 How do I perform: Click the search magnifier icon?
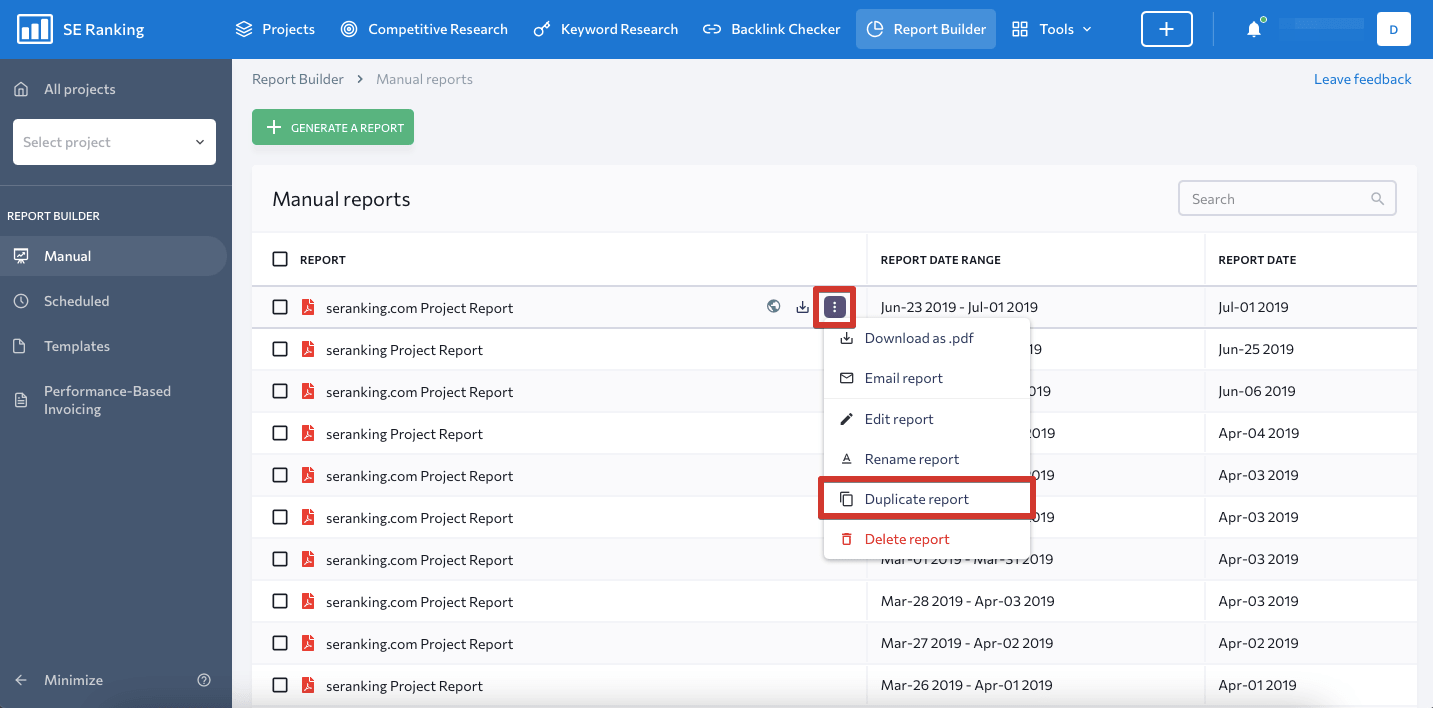pyautogui.click(x=1377, y=198)
